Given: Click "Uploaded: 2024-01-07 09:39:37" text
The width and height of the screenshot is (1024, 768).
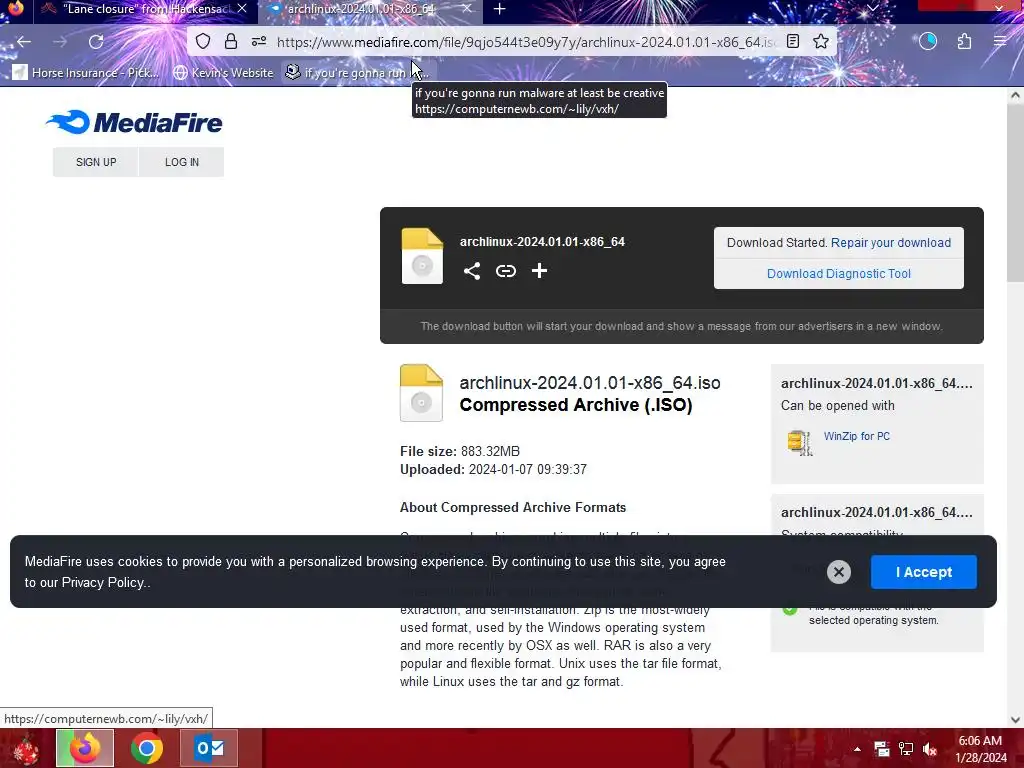Looking at the screenshot, I should (x=493, y=470).
